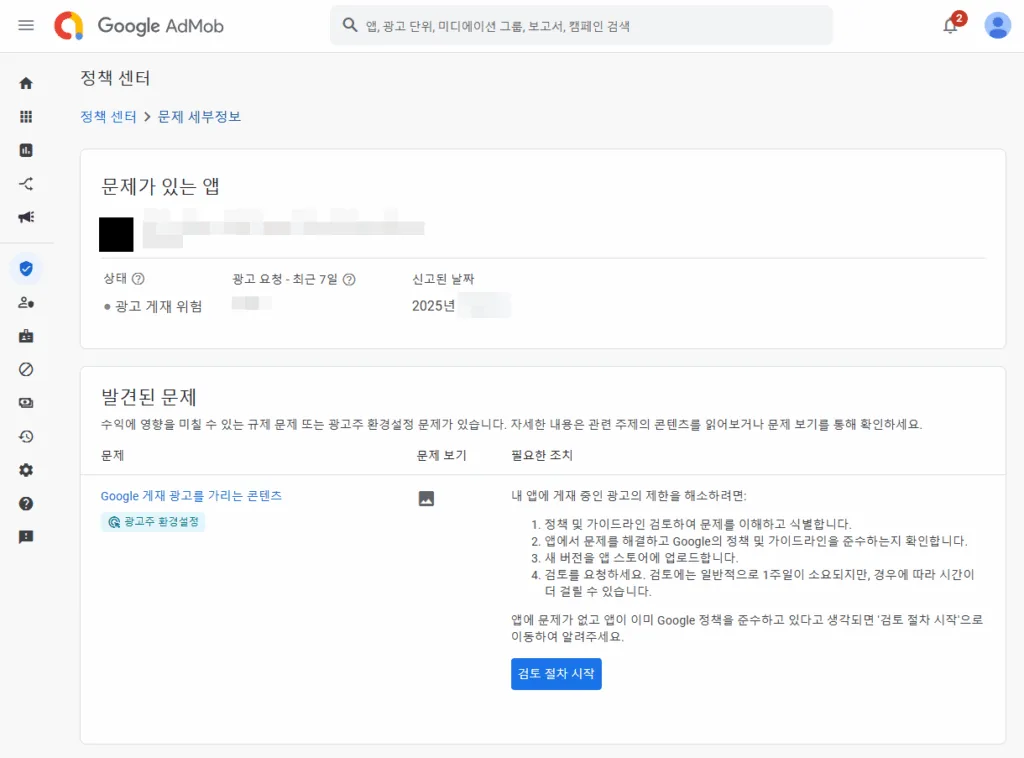Click the 필요한 조치 column header
Screen dimensions: 1024x758
(x=541, y=455)
